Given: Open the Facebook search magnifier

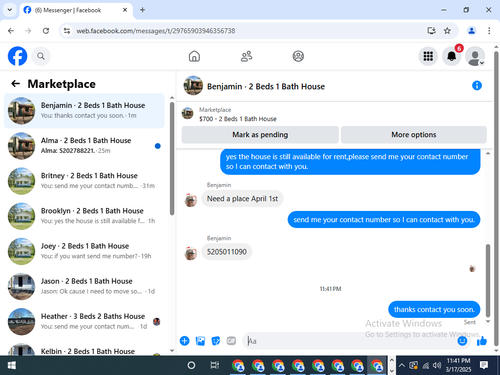Looking at the screenshot, I should click(41, 56).
